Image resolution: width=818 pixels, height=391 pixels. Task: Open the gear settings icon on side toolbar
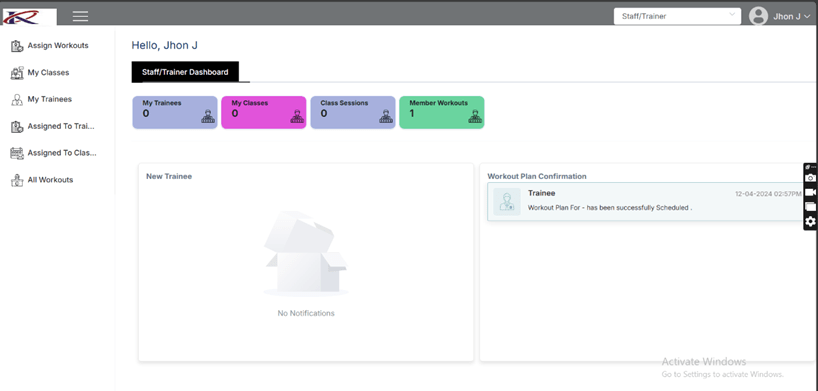[x=810, y=222]
